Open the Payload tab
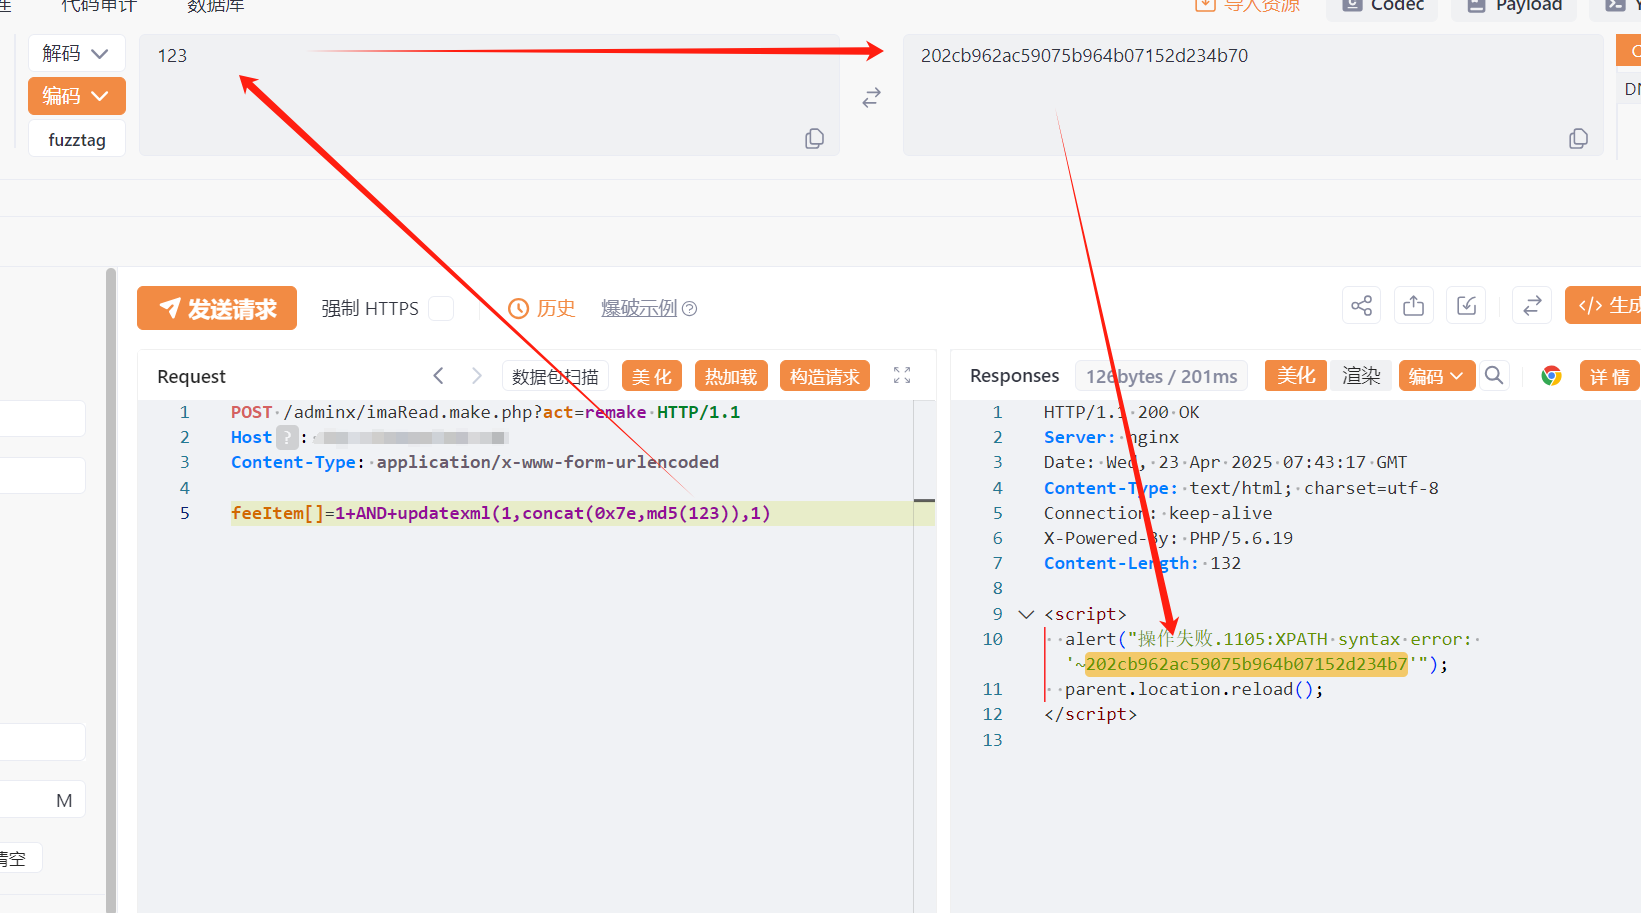This screenshot has height=913, width=1641. coord(1514,6)
